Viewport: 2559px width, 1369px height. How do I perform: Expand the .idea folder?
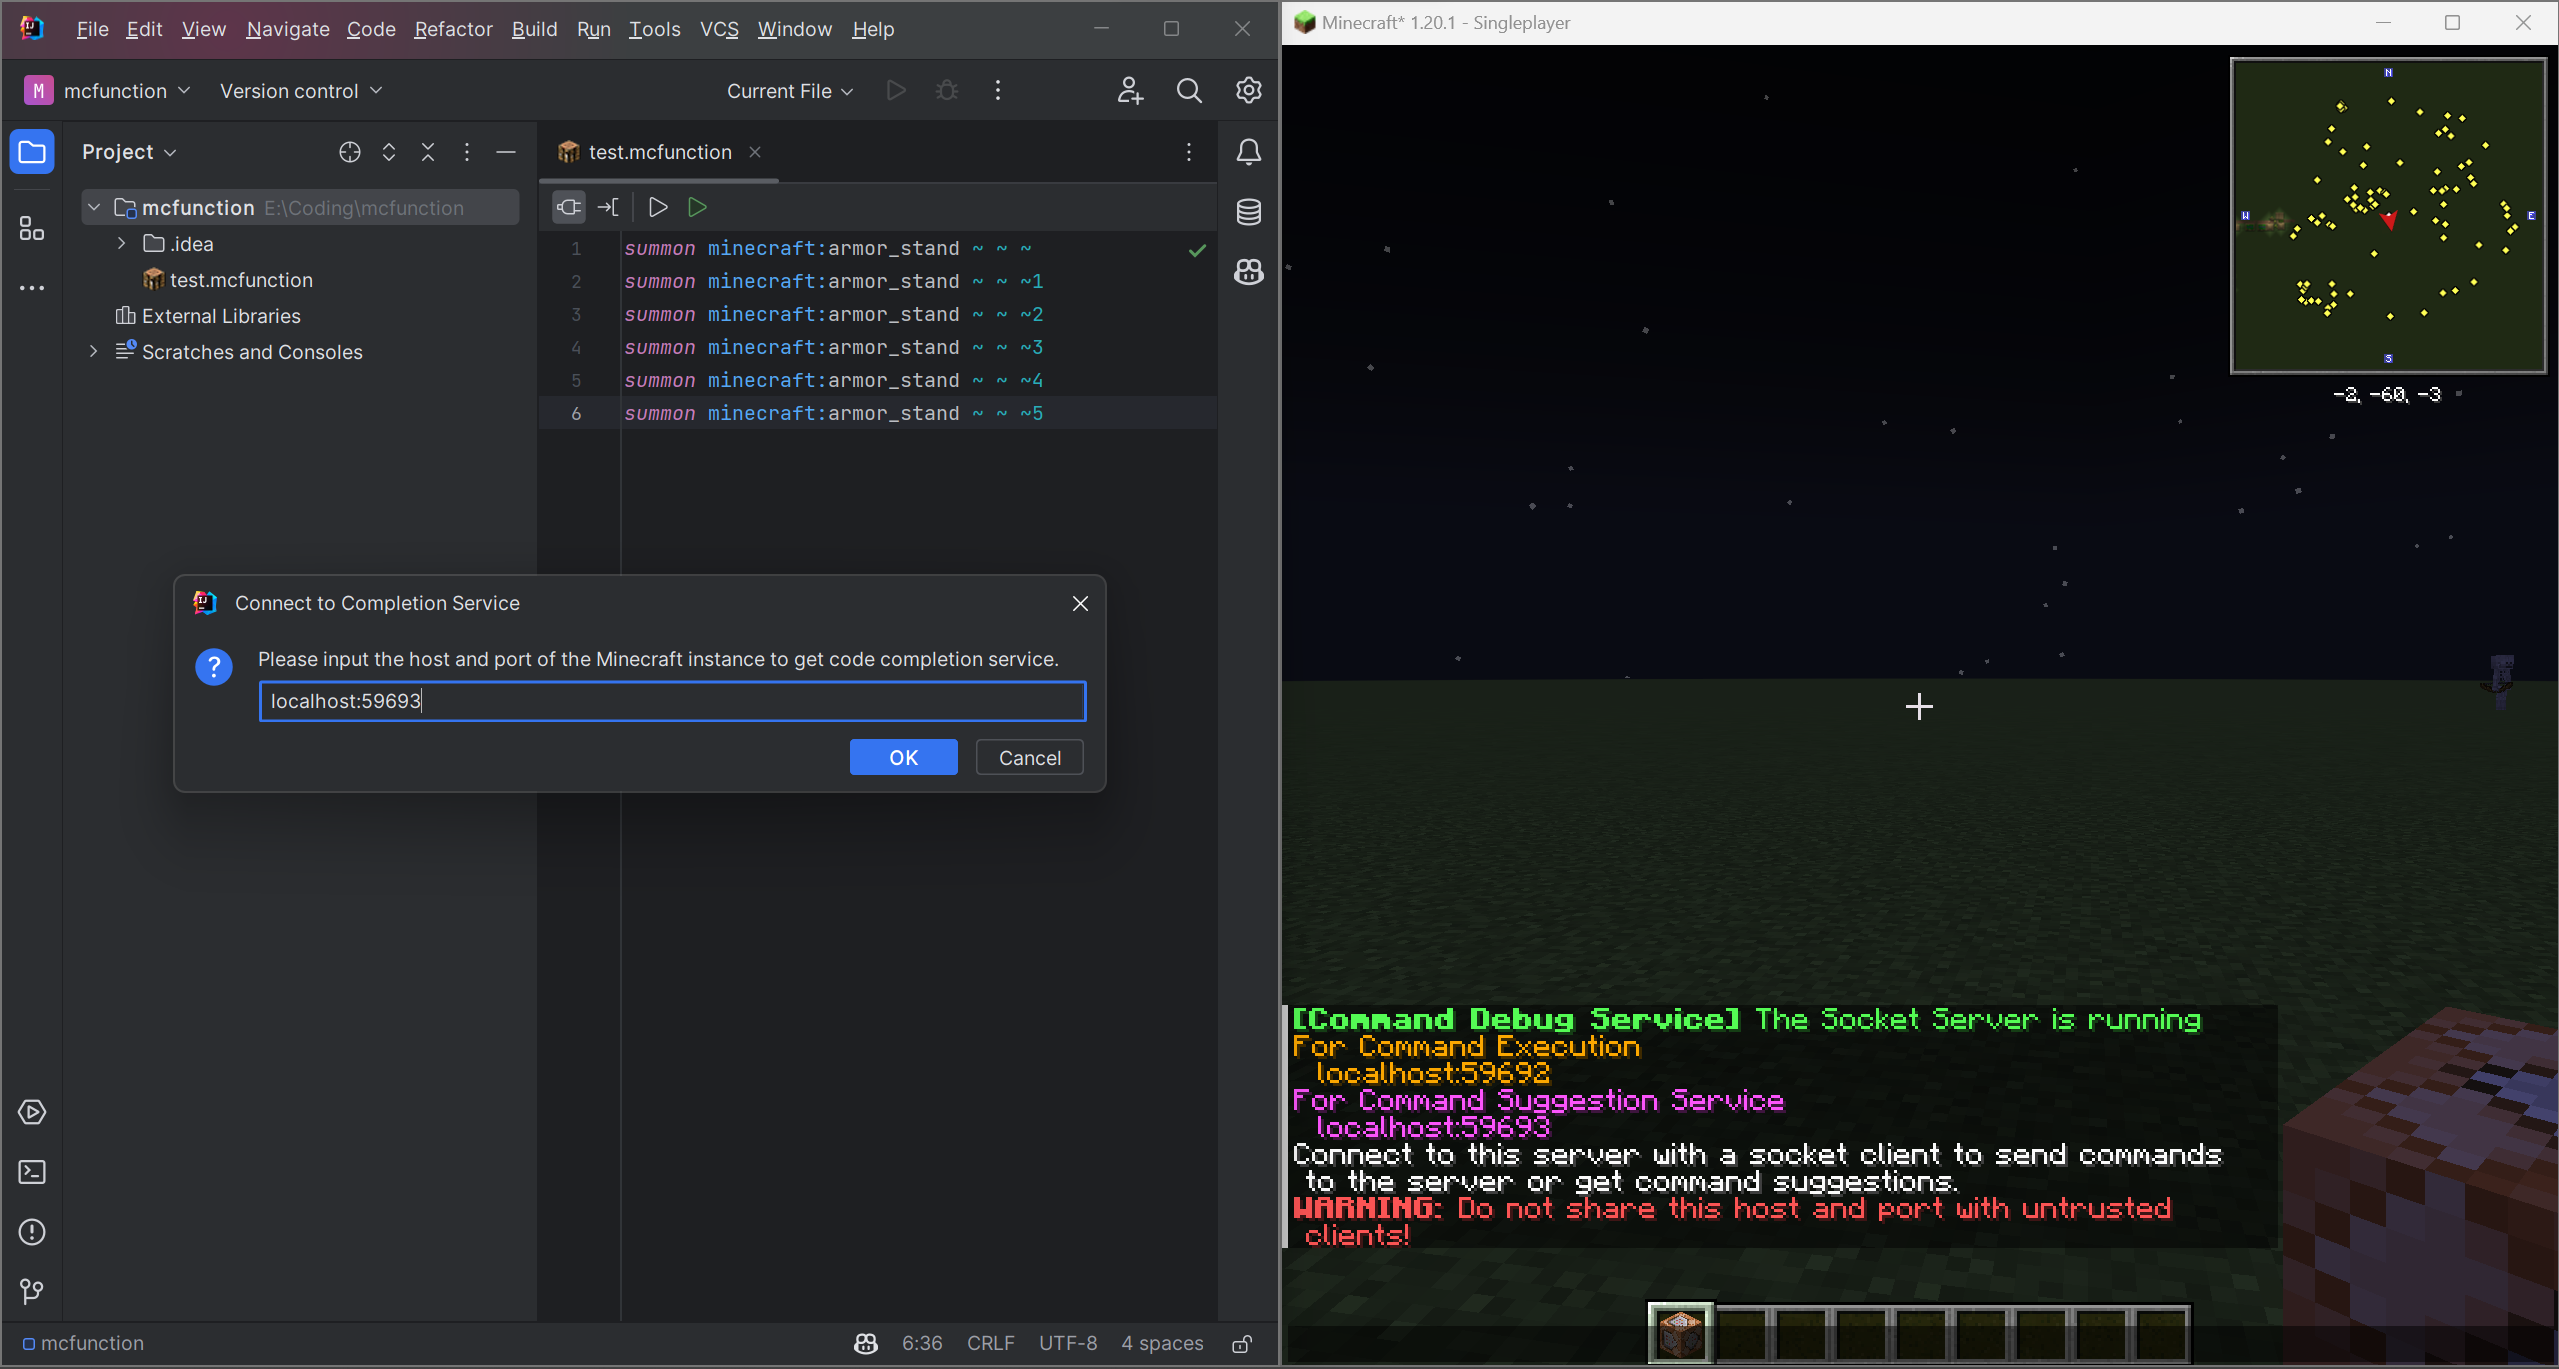point(122,244)
